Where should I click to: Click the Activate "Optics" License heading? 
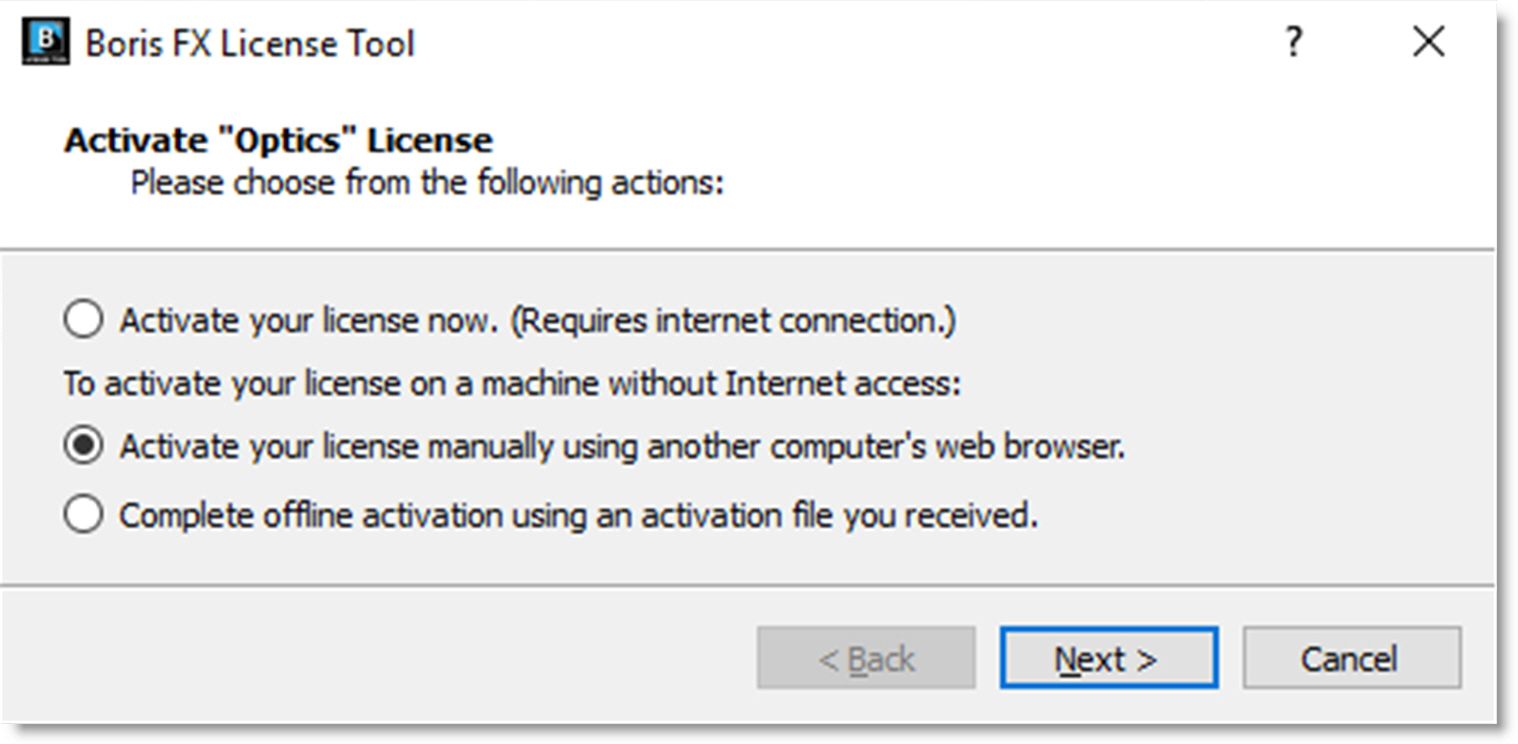[x=278, y=140]
